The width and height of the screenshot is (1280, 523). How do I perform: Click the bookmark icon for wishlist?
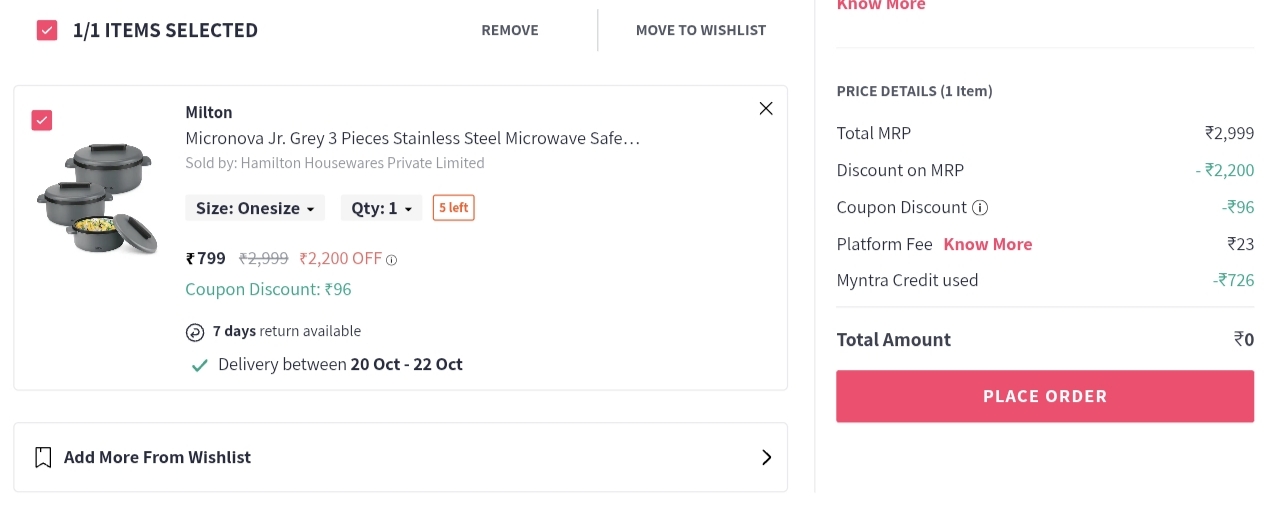43,457
